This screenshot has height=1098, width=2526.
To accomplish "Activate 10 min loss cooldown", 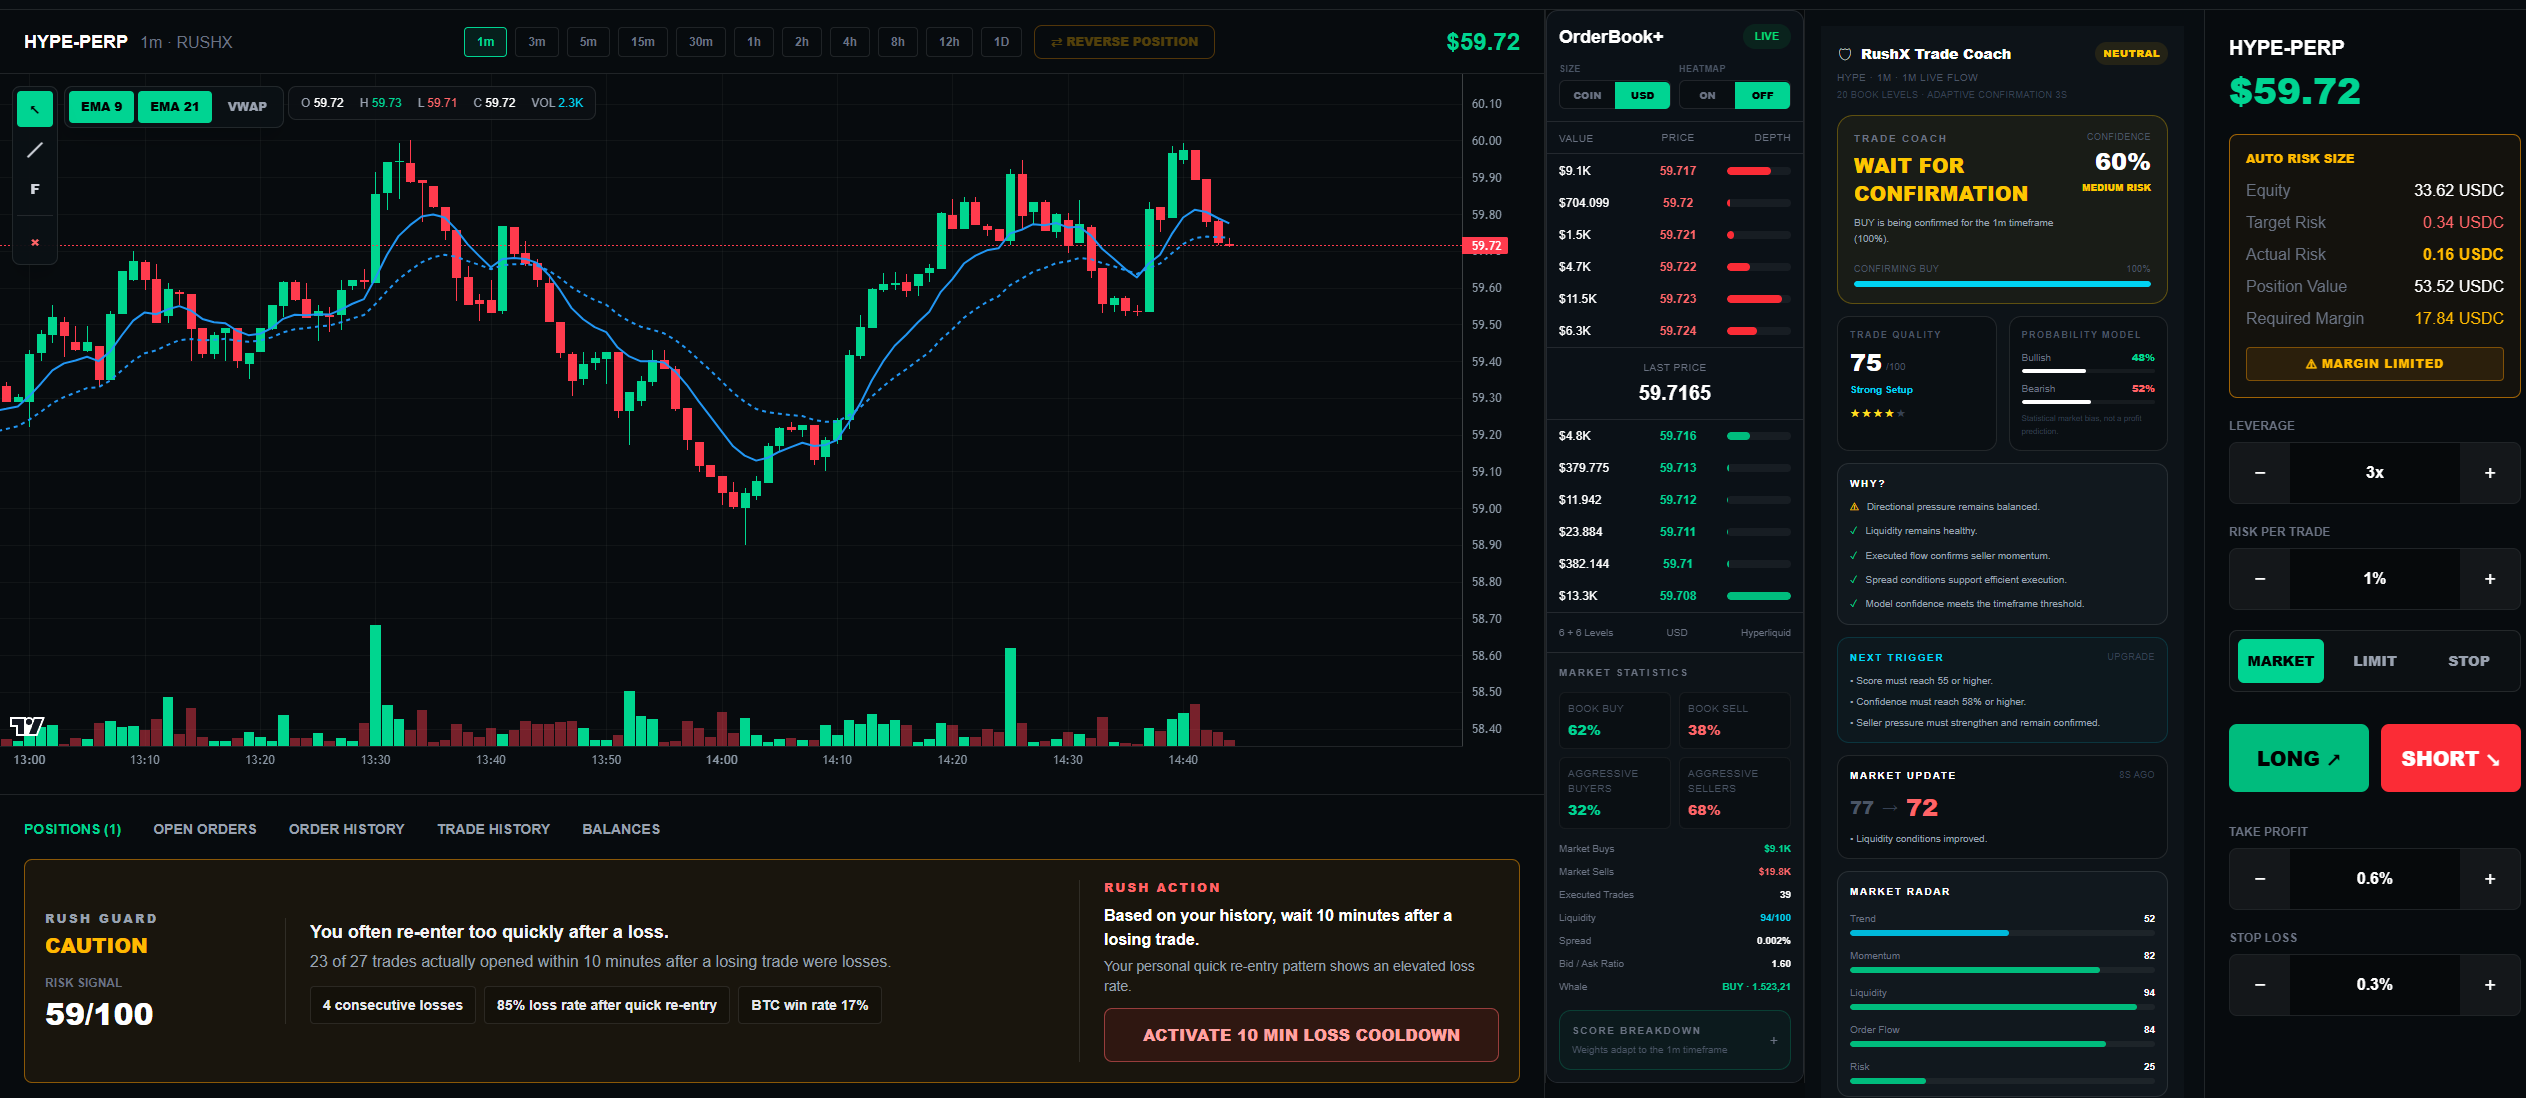I will pos(1301,1035).
